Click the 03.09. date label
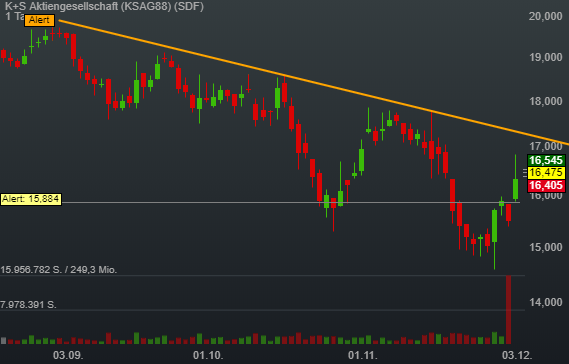This screenshot has height=364, width=569. click(x=68, y=355)
